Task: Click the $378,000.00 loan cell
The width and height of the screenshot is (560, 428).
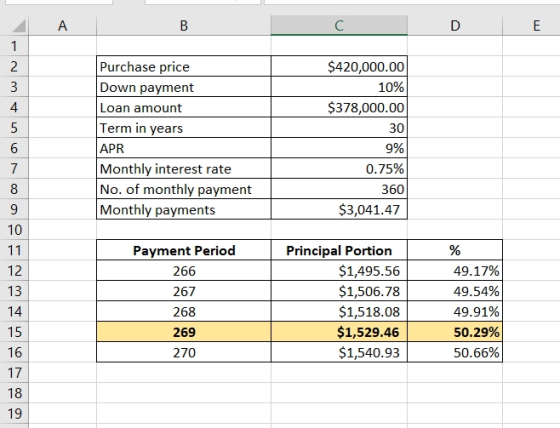Action: coord(339,107)
